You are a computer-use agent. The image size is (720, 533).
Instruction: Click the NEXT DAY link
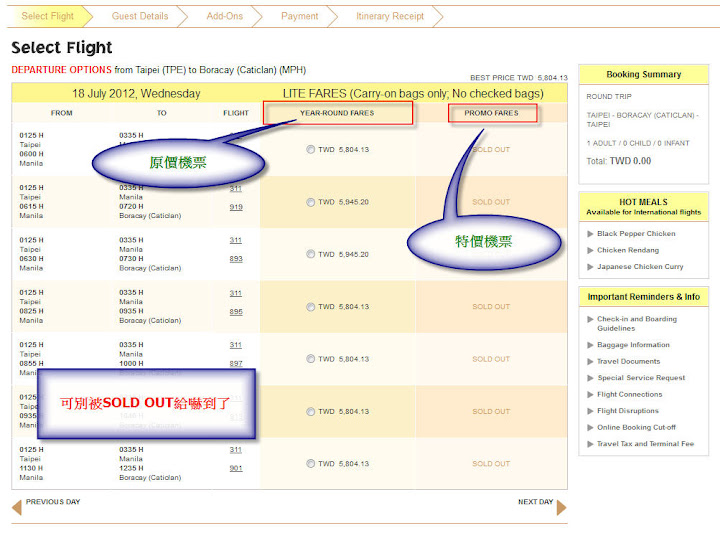tap(535, 502)
